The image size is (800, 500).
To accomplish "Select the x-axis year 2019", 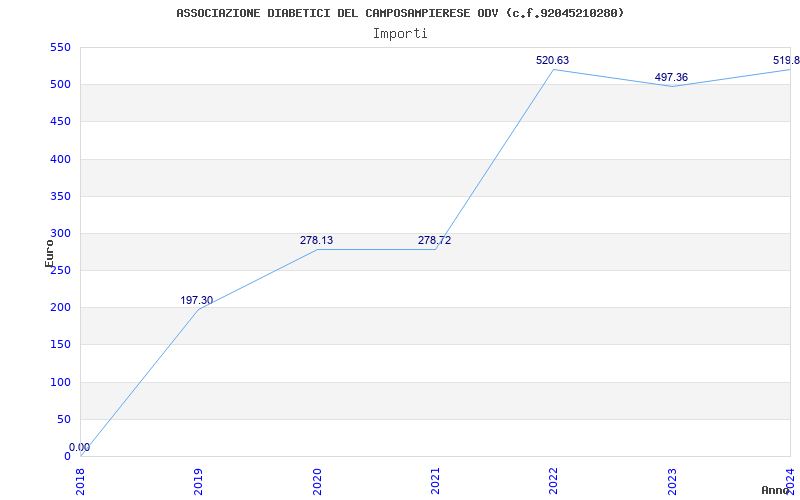I will [x=198, y=481].
